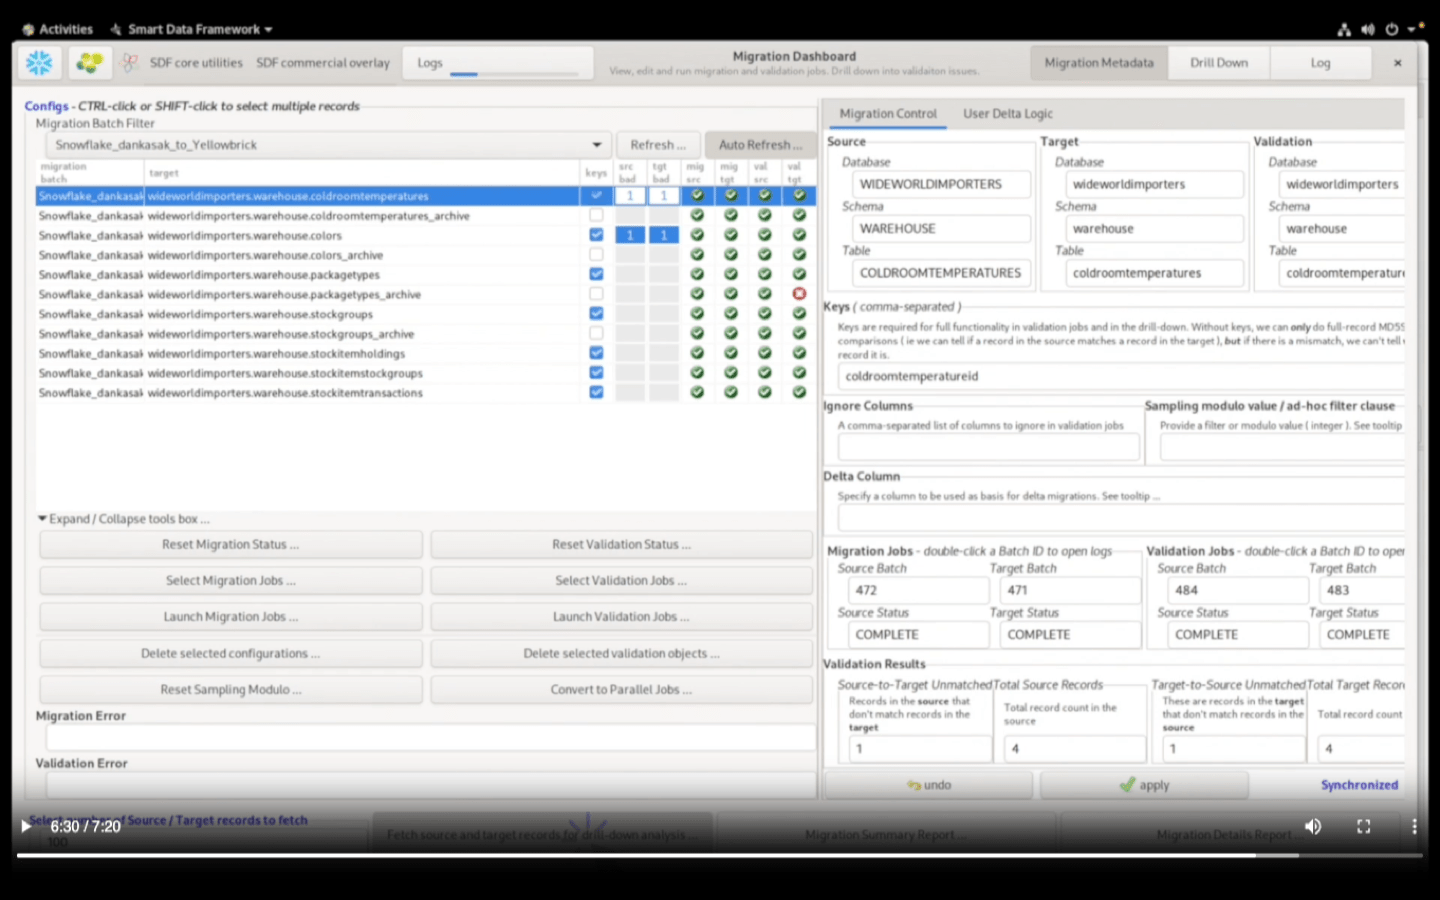The width and height of the screenshot is (1440, 900).
Task: Click the volume icon in the system tray
Action: (1368, 29)
